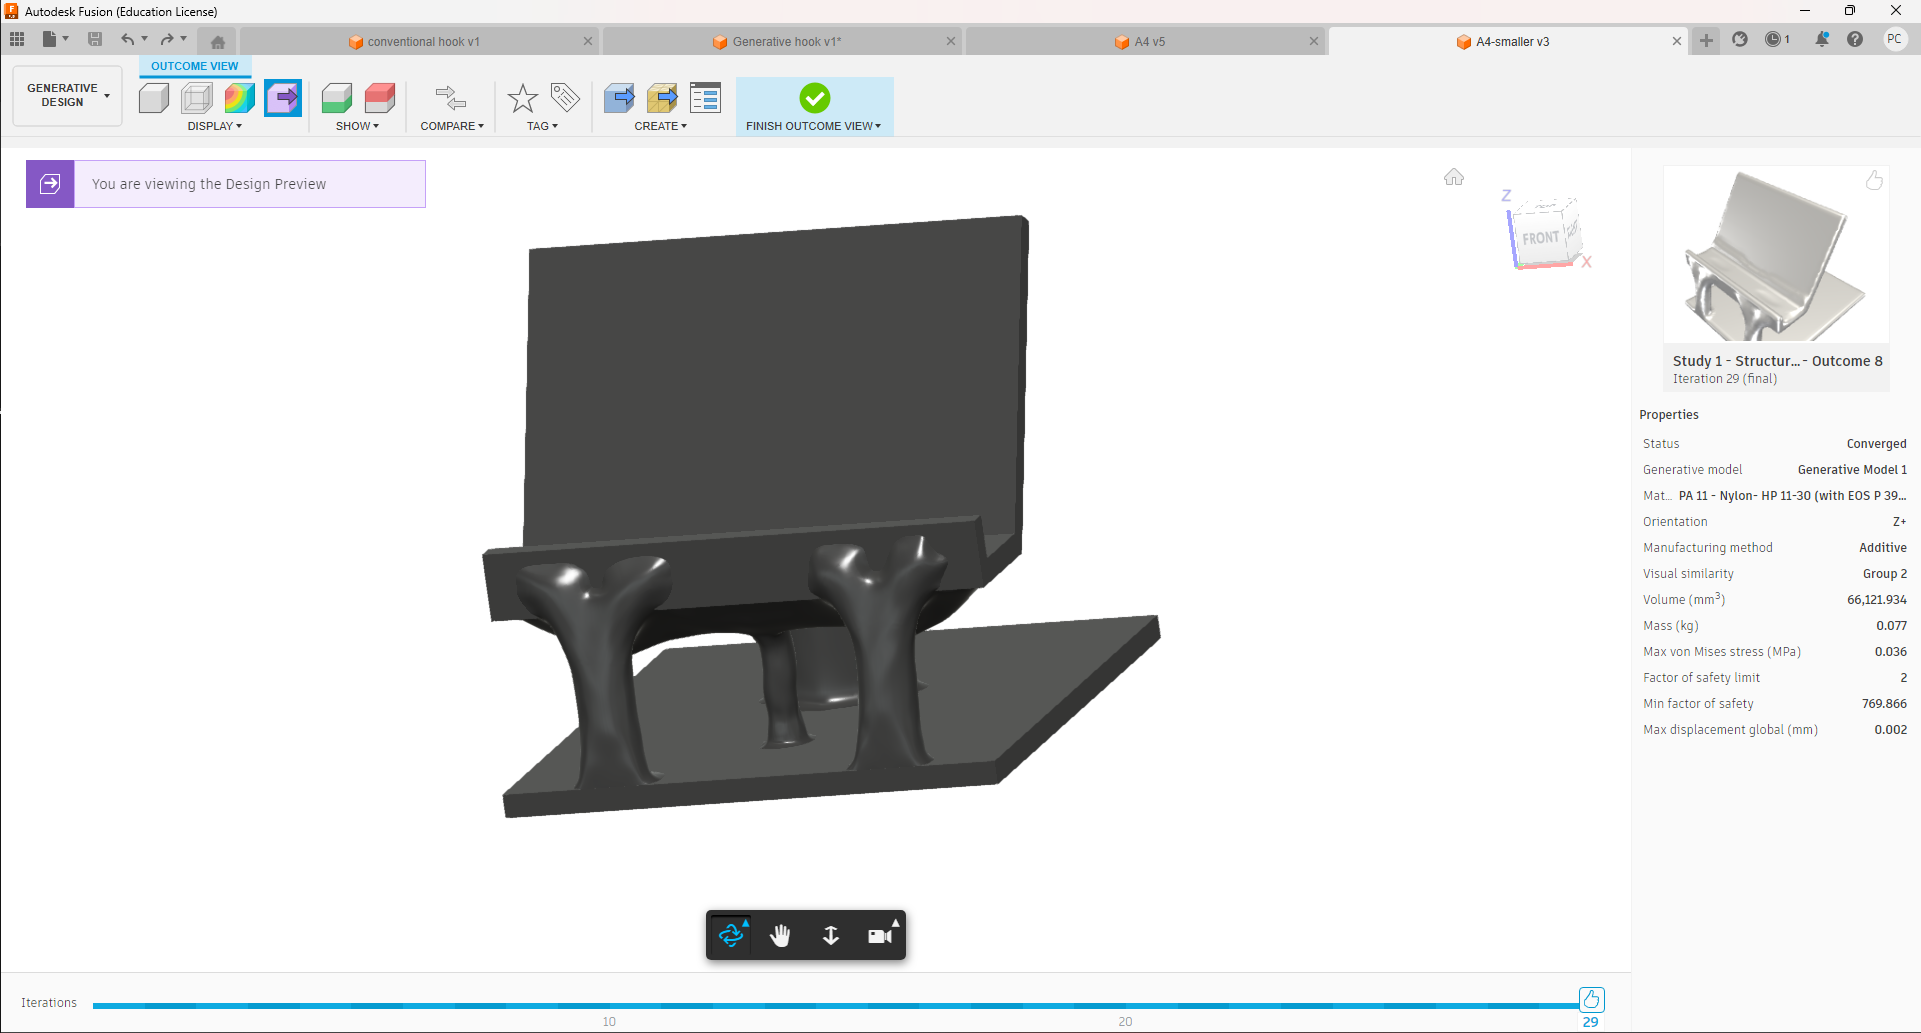
Task: Close the A4 v5 tab
Action: [x=1314, y=41]
